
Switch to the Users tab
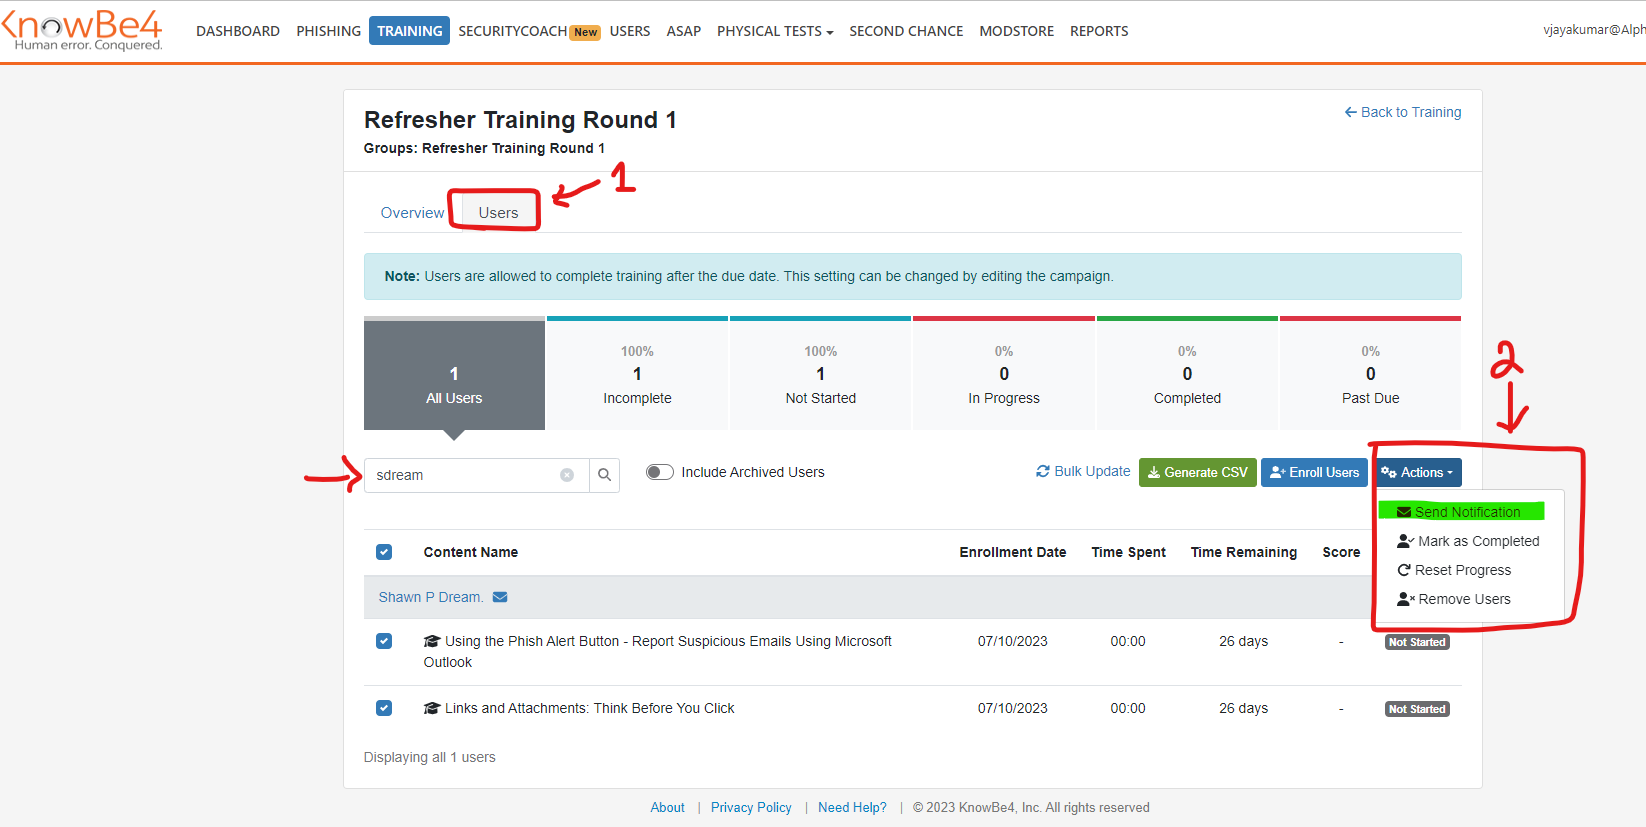point(498,213)
